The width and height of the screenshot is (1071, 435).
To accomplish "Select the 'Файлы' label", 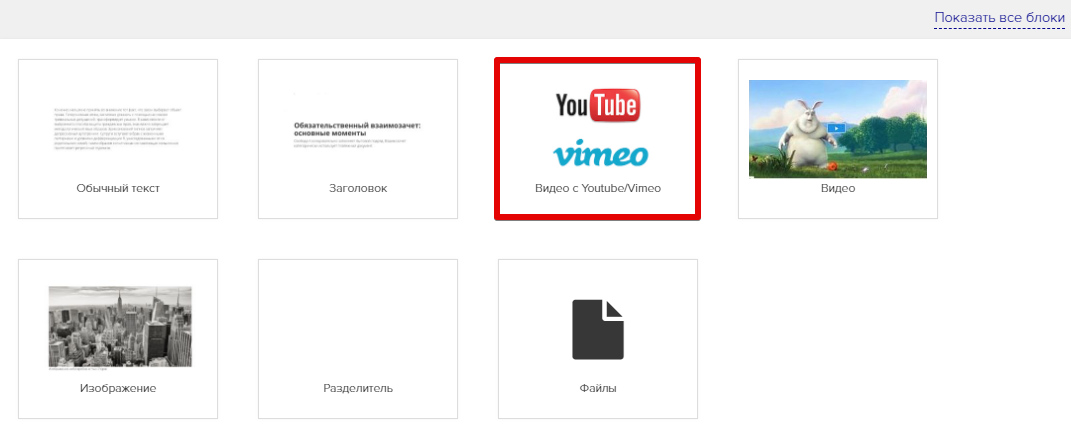I will click(598, 389).
